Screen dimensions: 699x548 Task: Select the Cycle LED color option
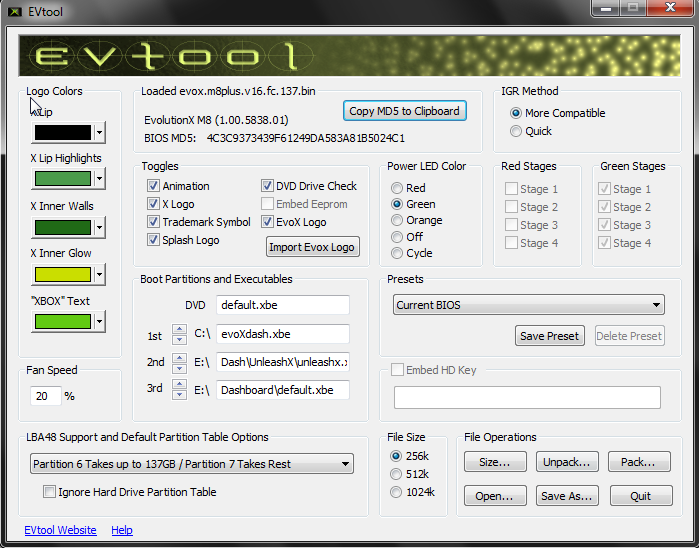[397, 253]
